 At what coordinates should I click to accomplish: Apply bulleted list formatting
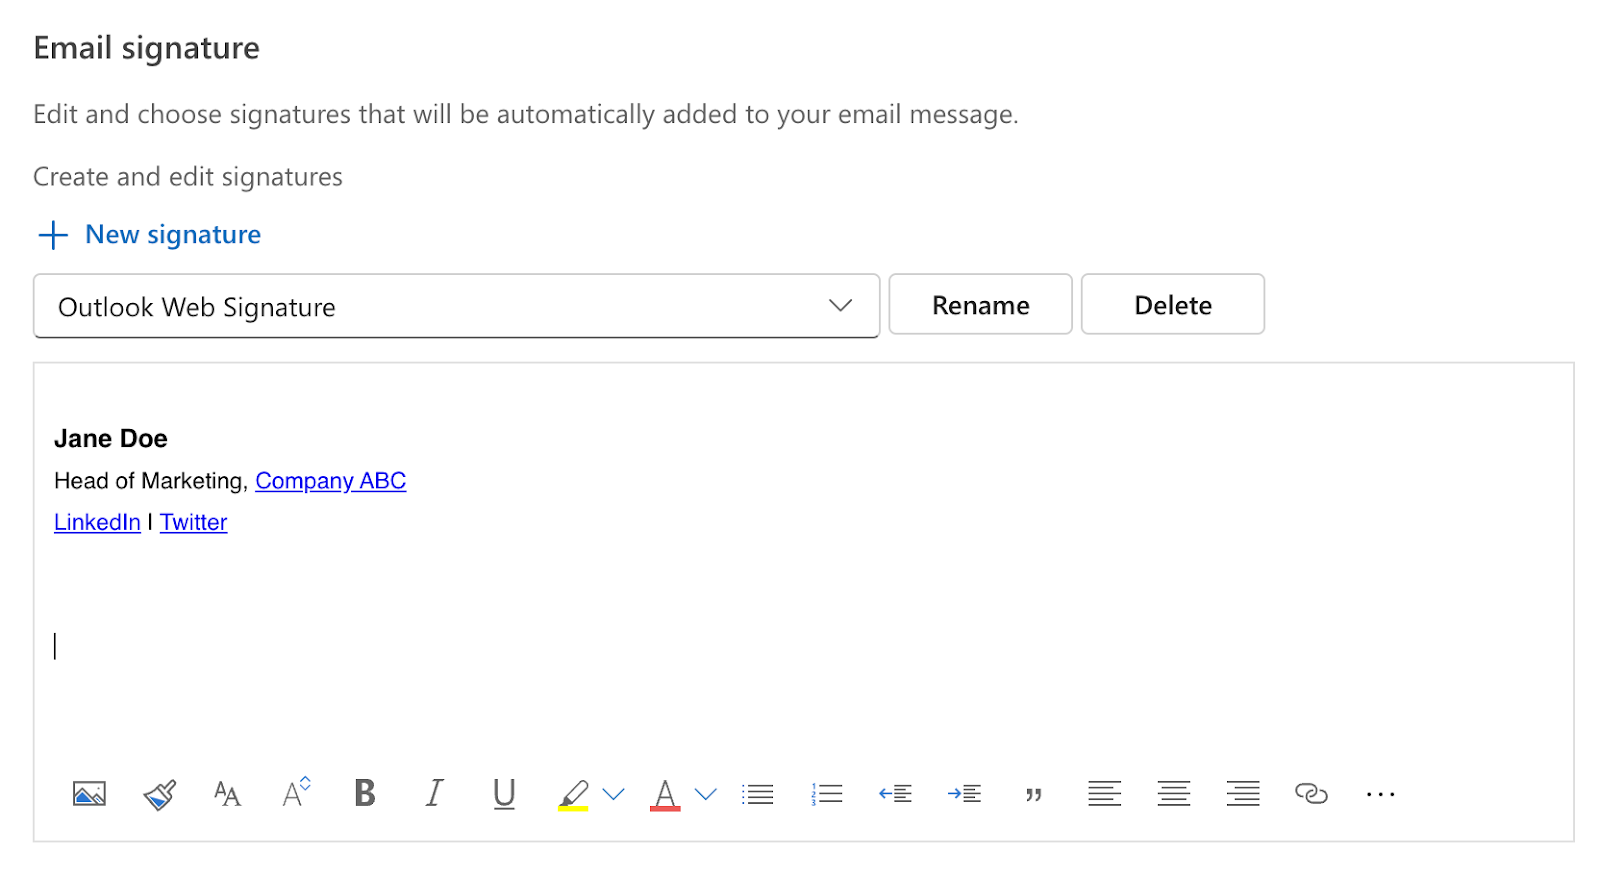pyautogui.click(x=757, y=793)
